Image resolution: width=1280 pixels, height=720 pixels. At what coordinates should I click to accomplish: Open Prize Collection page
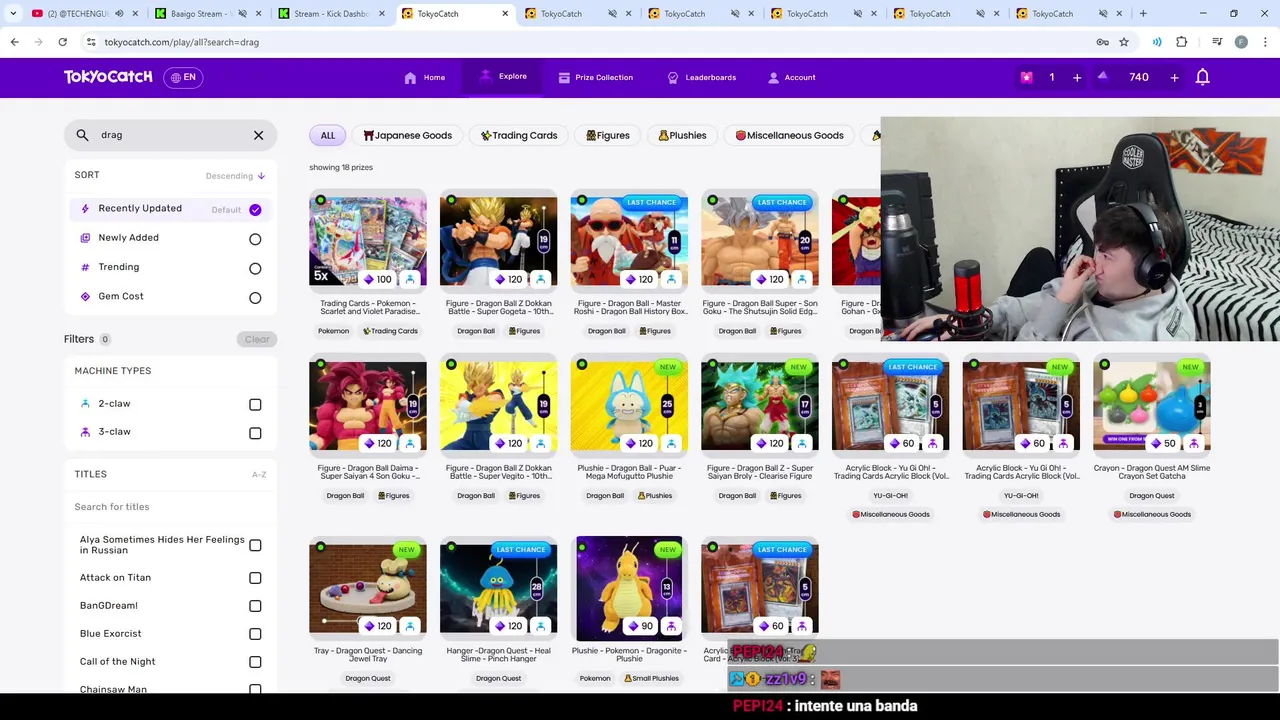596,77
